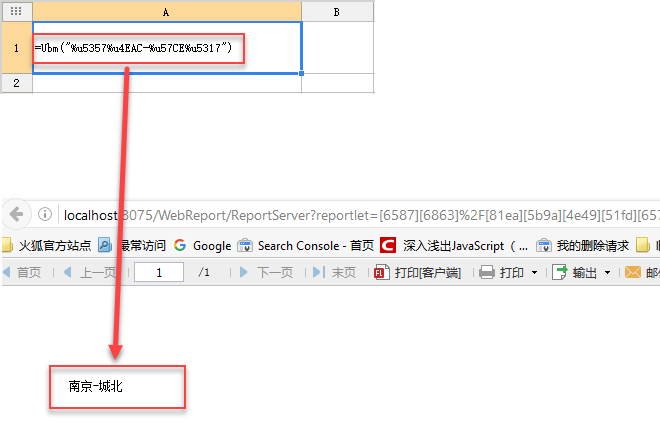
Task: Click the browser back arrow button
Action: [17, 214]
